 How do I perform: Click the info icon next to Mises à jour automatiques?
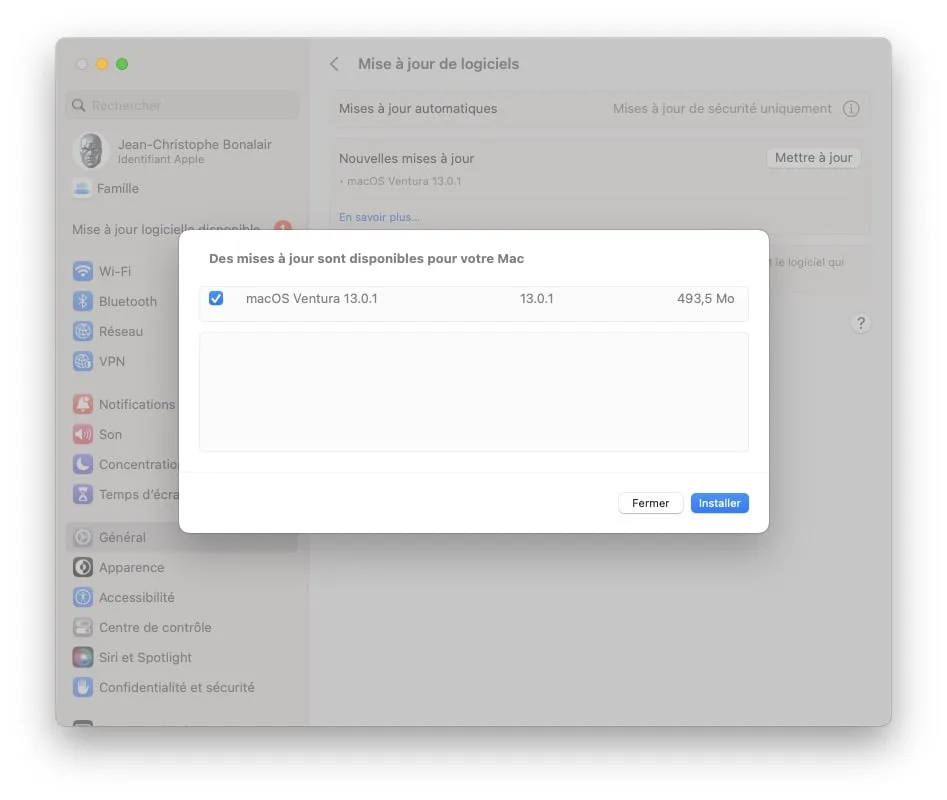tap(851, 108)
